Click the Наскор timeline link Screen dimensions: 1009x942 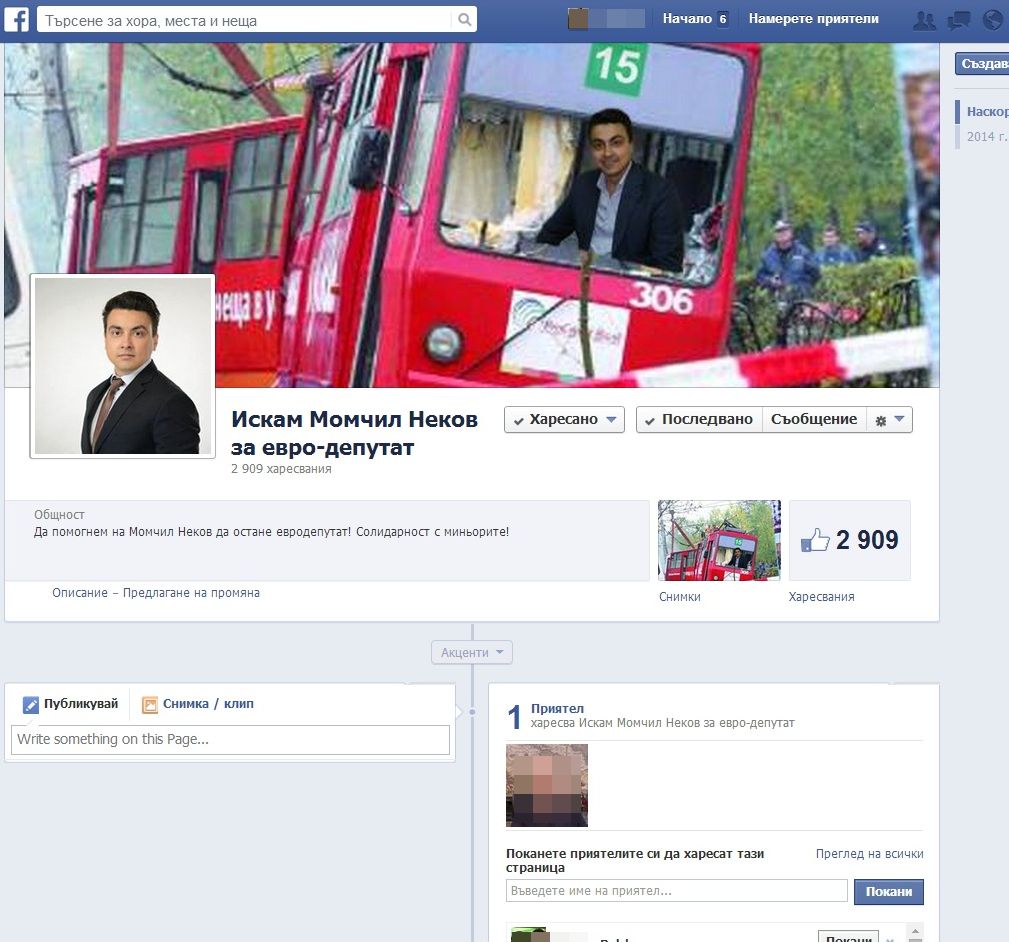click(987, 112)
